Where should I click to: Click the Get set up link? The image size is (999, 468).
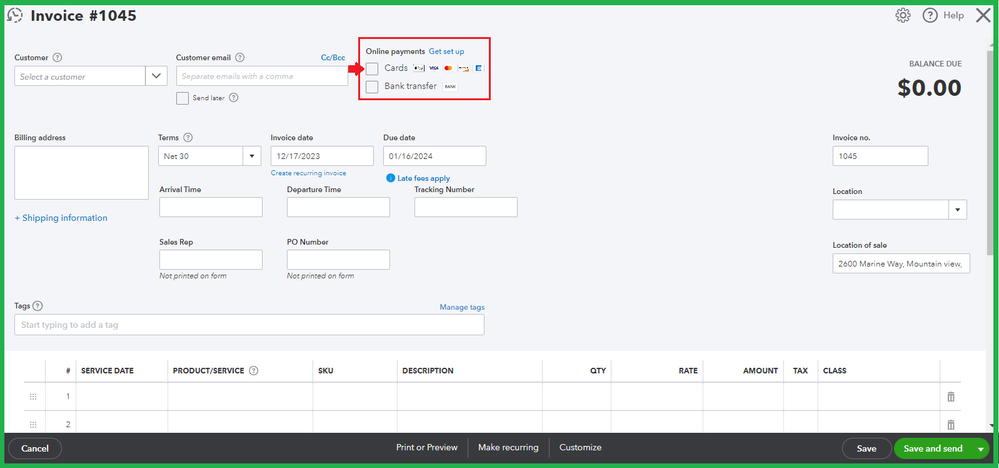(x=447, y=51)
